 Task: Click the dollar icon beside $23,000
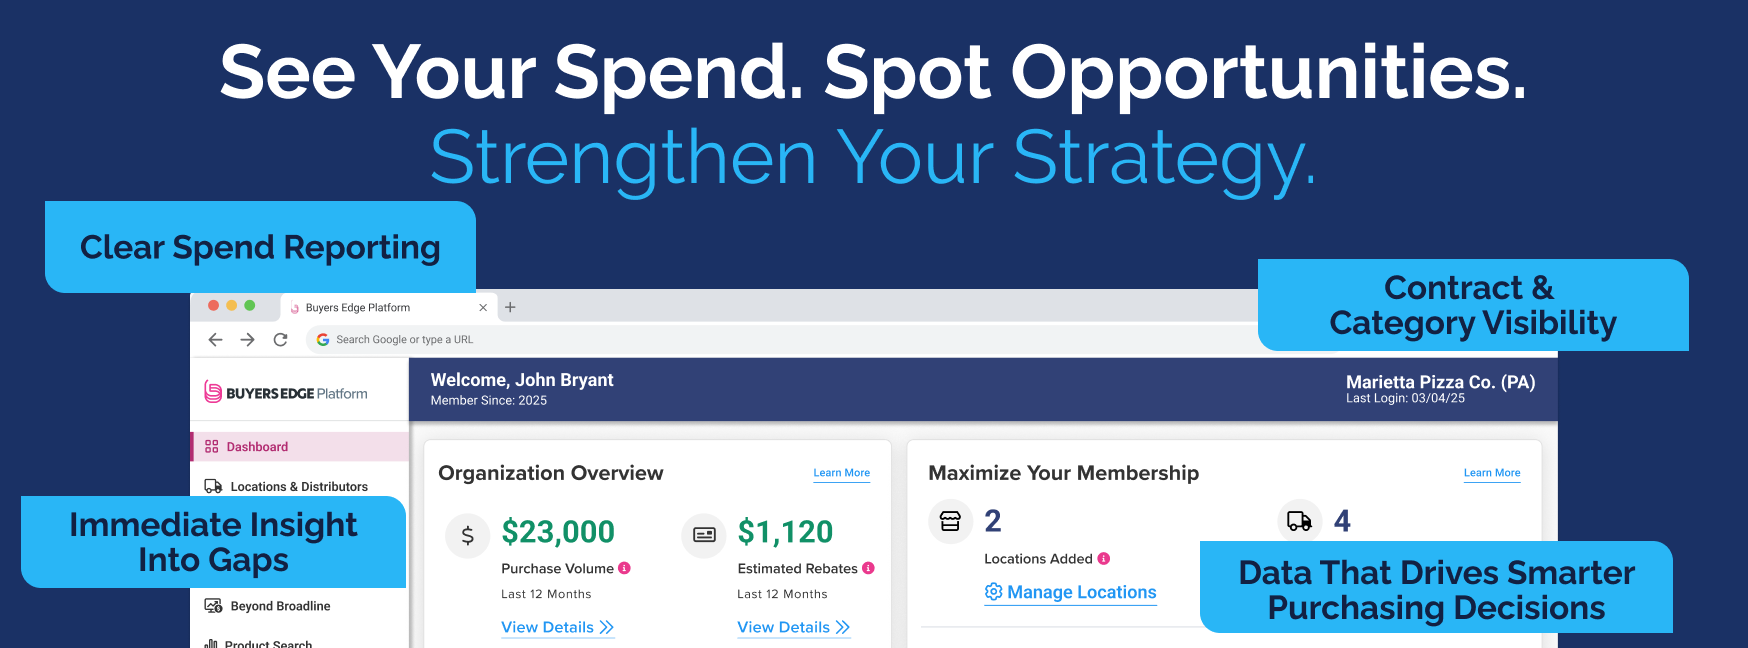pyautogui.click(x=467, y=535)
